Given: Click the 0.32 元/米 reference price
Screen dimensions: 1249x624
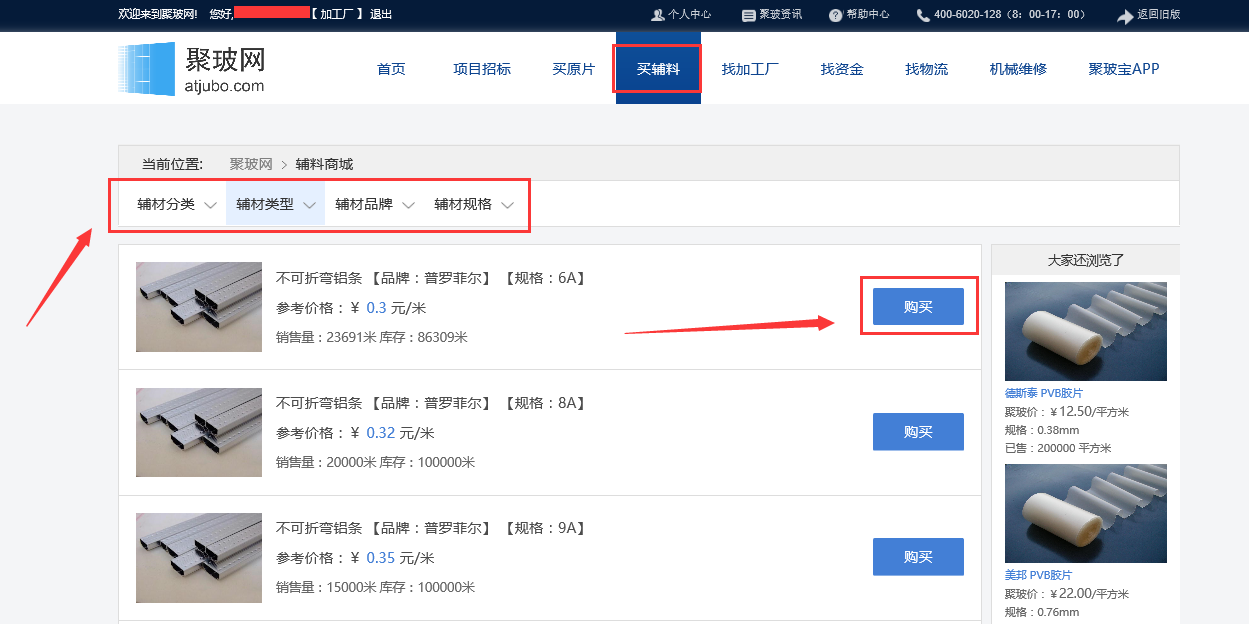Looking at the screenshot, I should coord(400,433).
